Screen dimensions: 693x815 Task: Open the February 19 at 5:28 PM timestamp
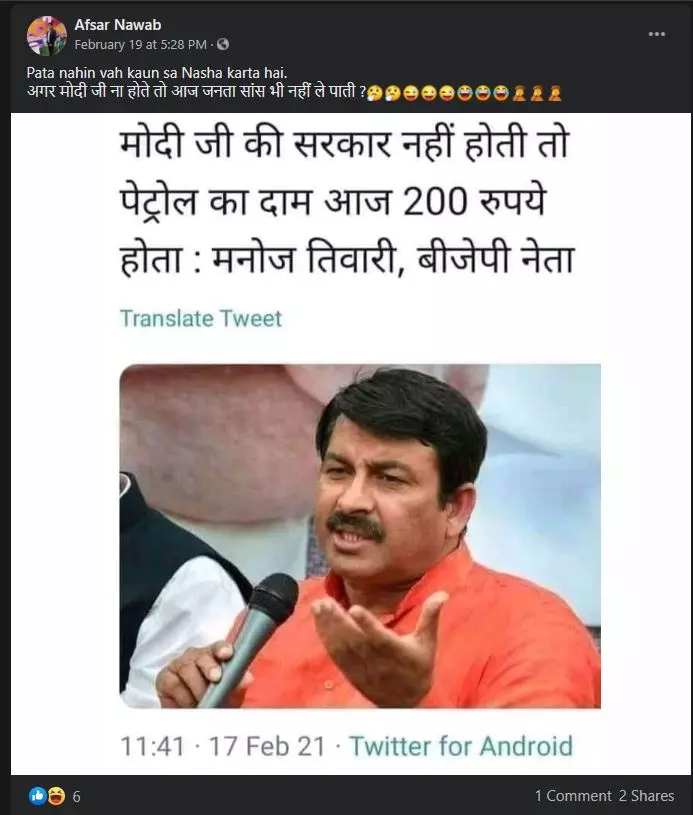140,45
